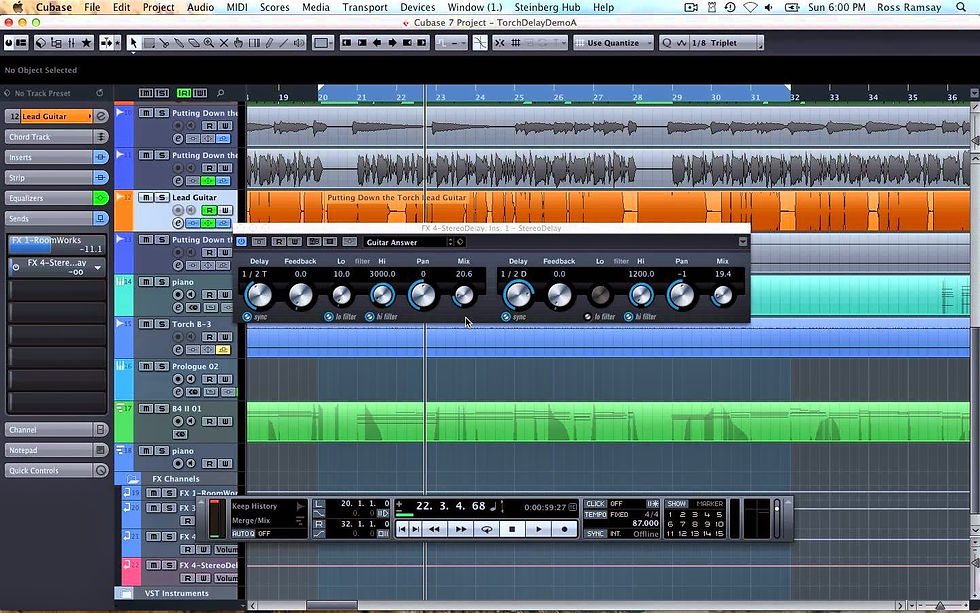
Task: Open the Transport menu
Action: tap(365, 7)
